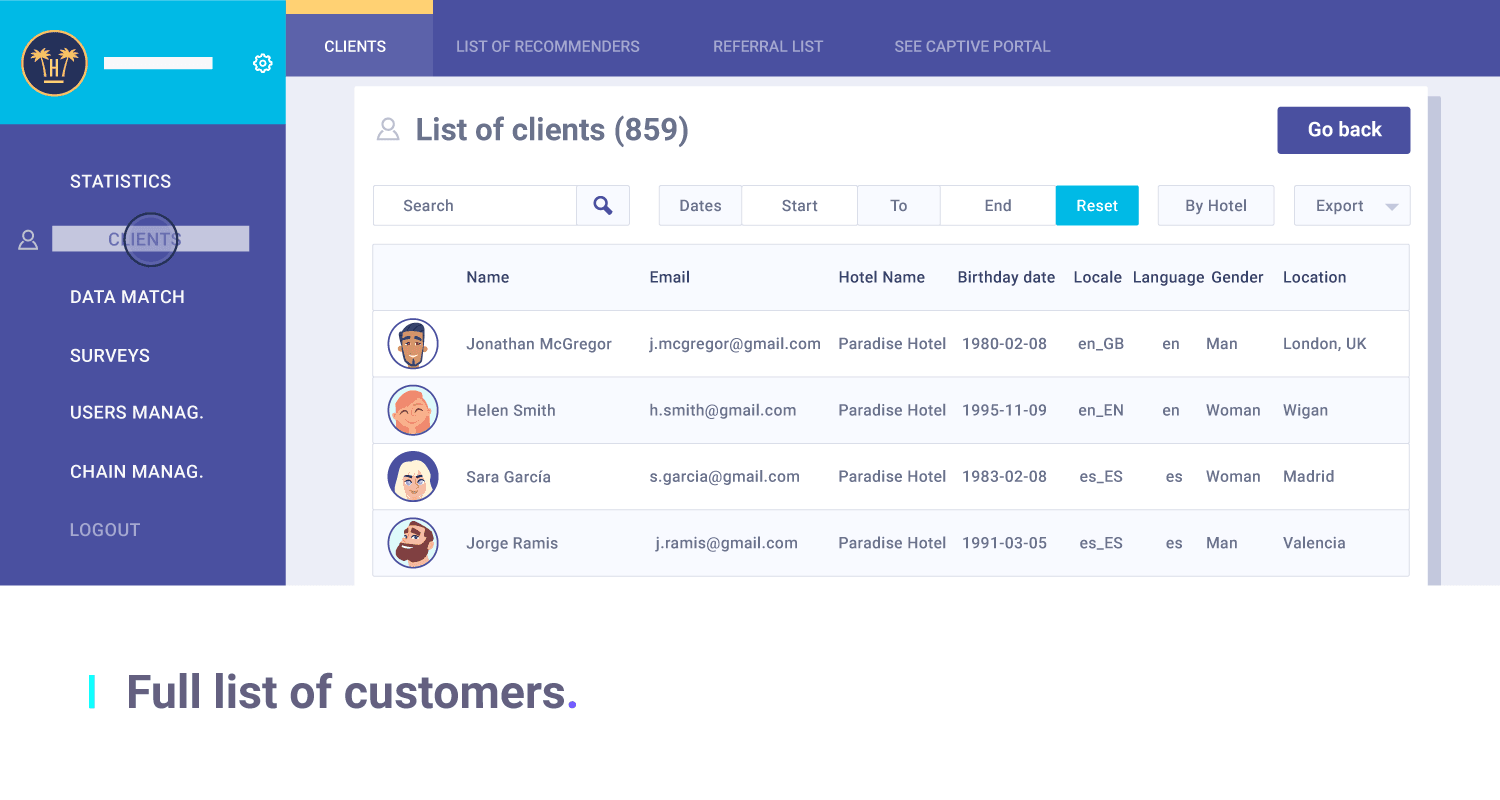Open the Referral List tab
The width and height of the screenshot is (1500, 800).
tap(767, 46)
